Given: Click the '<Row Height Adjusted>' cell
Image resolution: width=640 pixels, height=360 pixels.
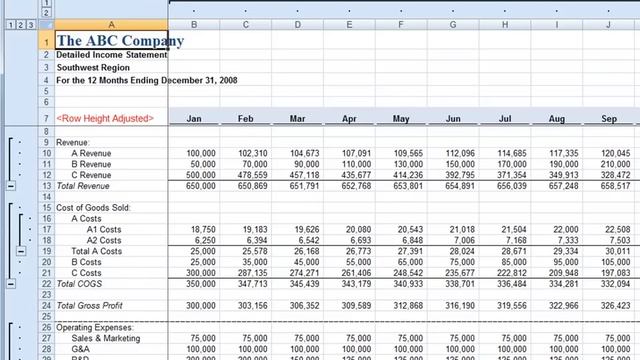Looking at the screenshot, I should point(111,118).
